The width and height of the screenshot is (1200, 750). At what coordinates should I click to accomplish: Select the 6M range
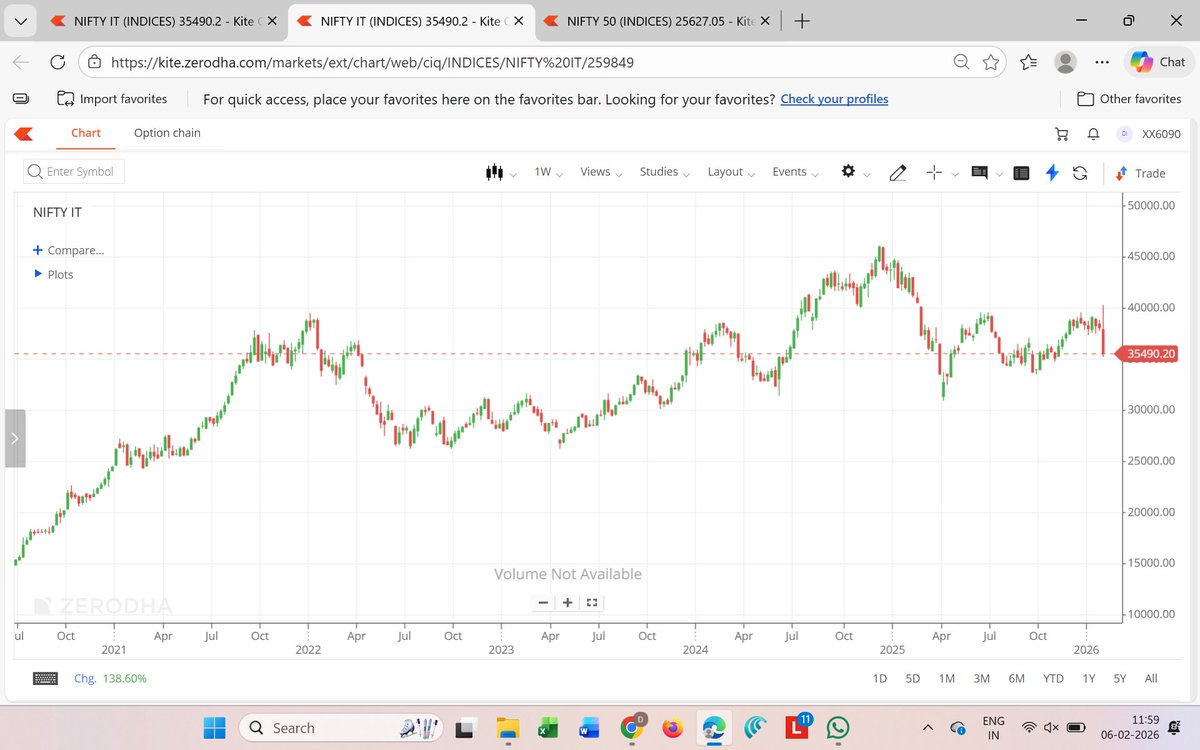pyautogui.click(x=1017, y=678)
